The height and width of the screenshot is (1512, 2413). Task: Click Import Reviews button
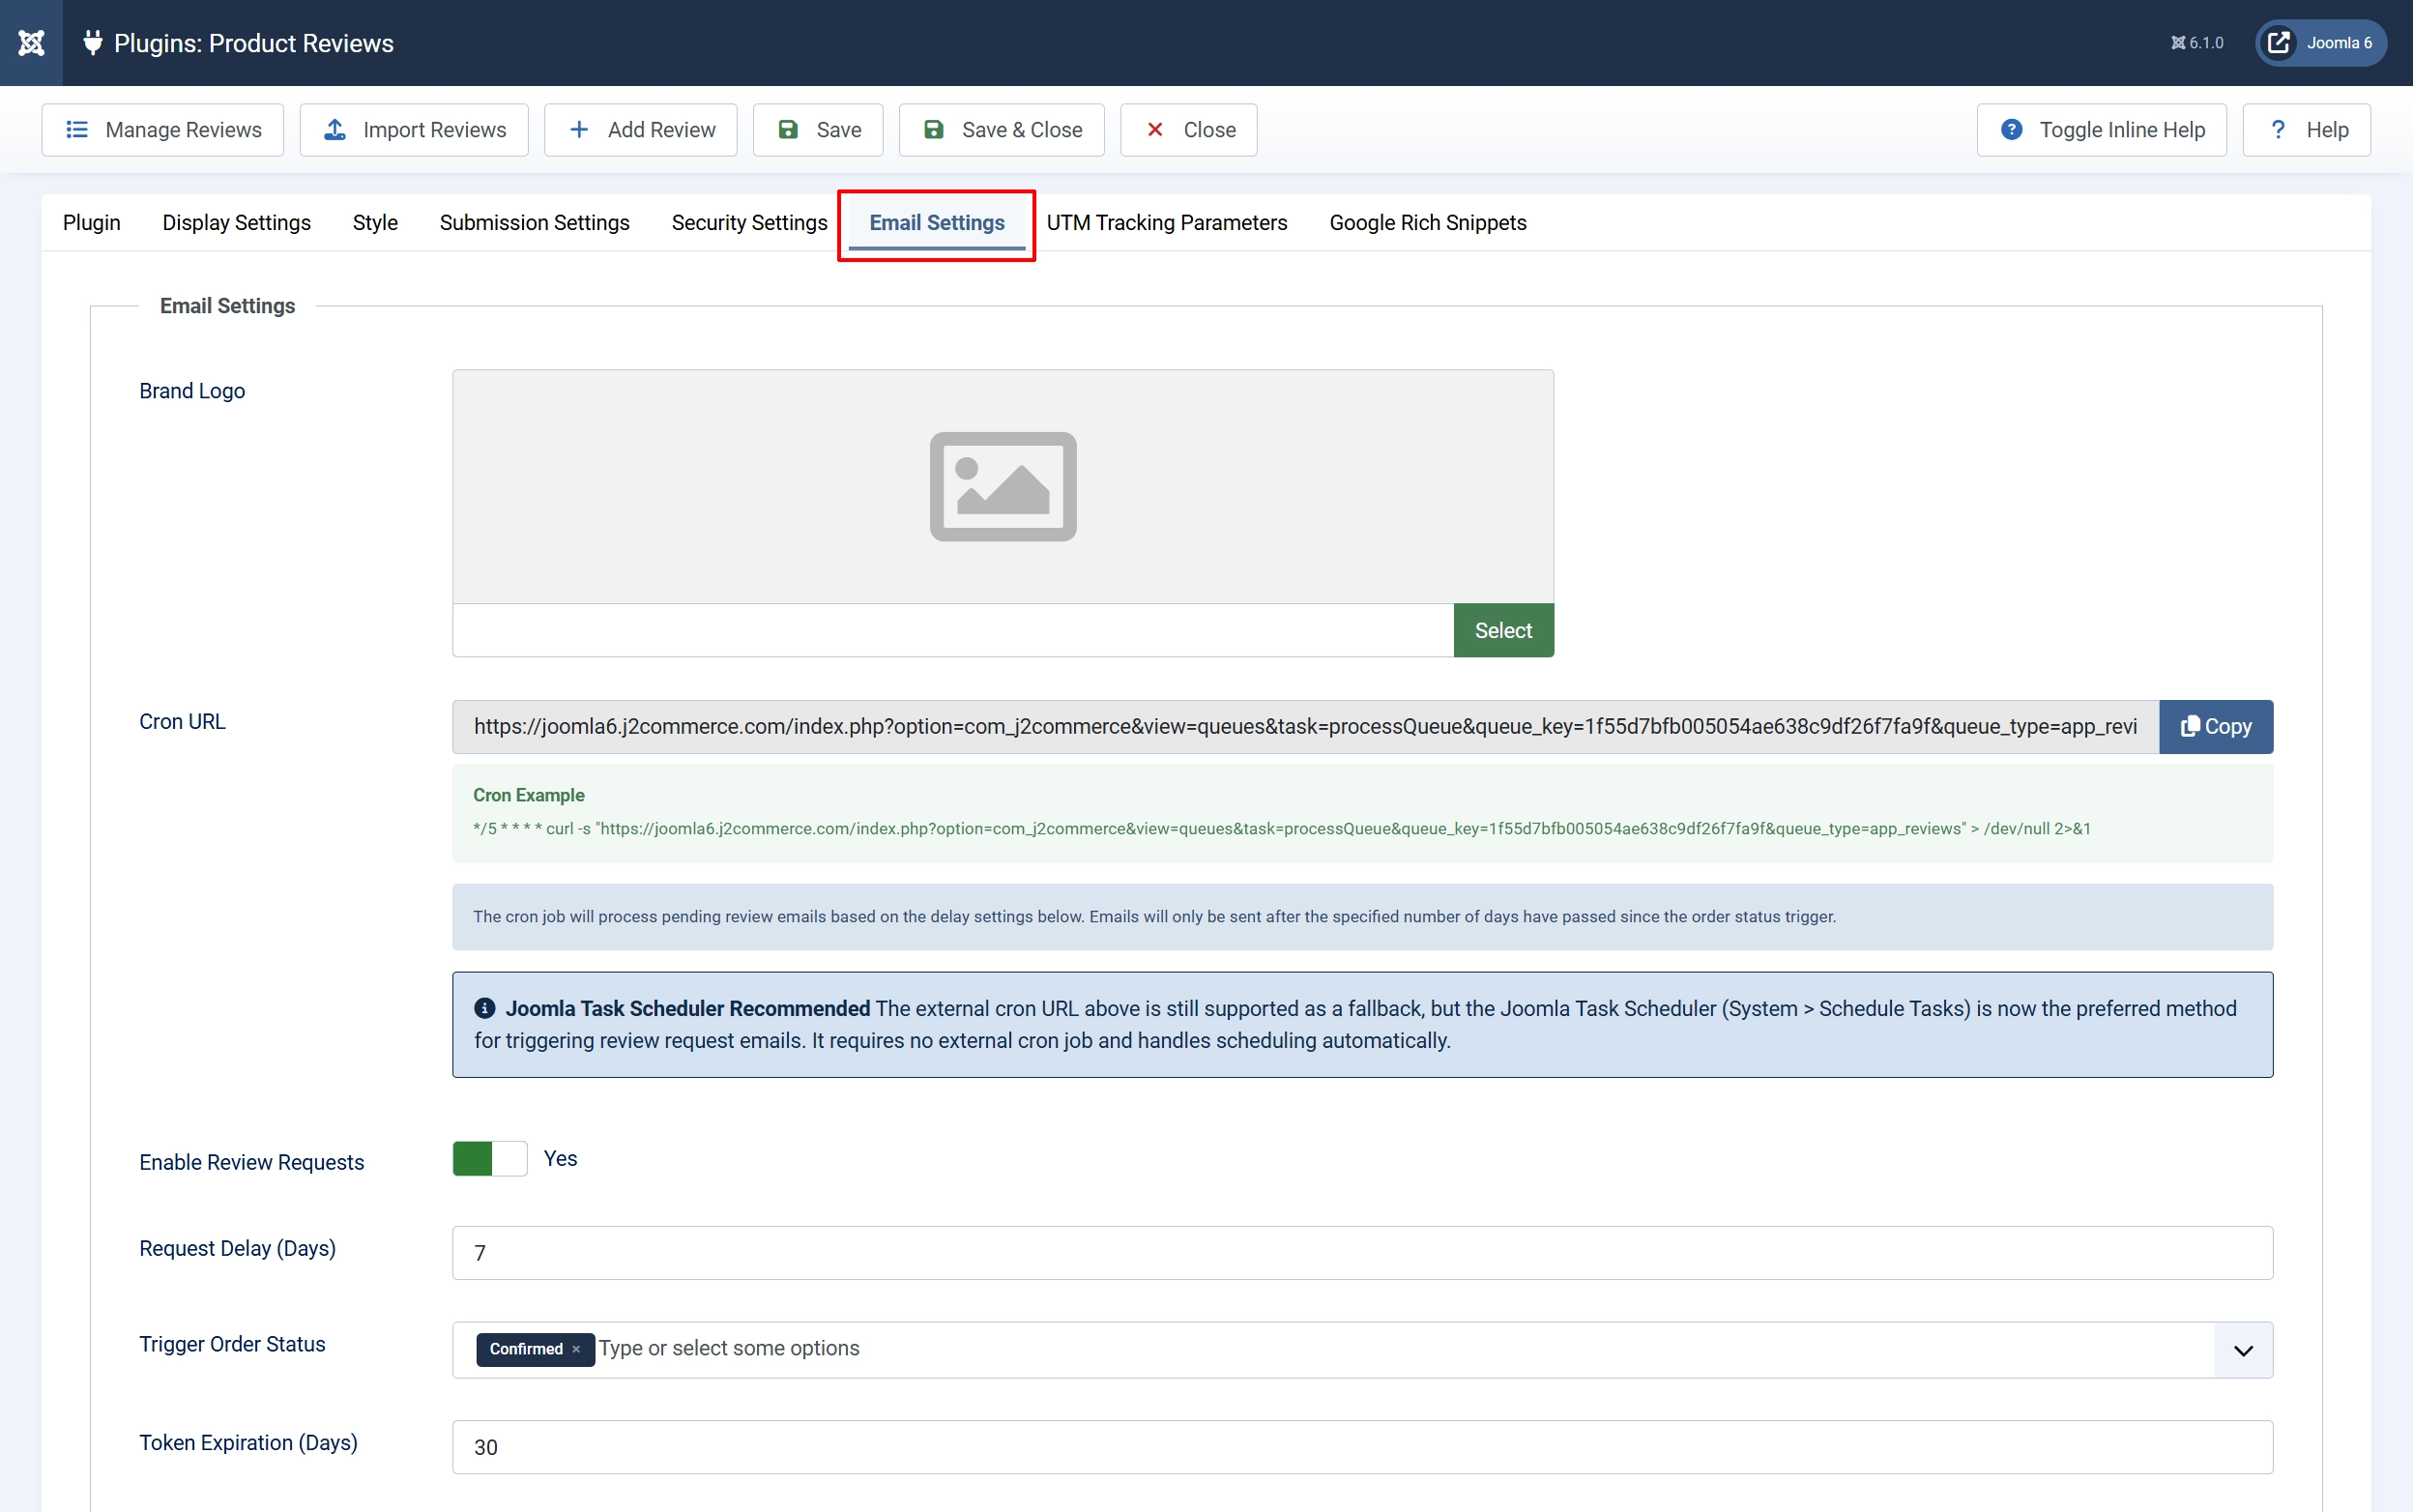click(x=414, y=130)
